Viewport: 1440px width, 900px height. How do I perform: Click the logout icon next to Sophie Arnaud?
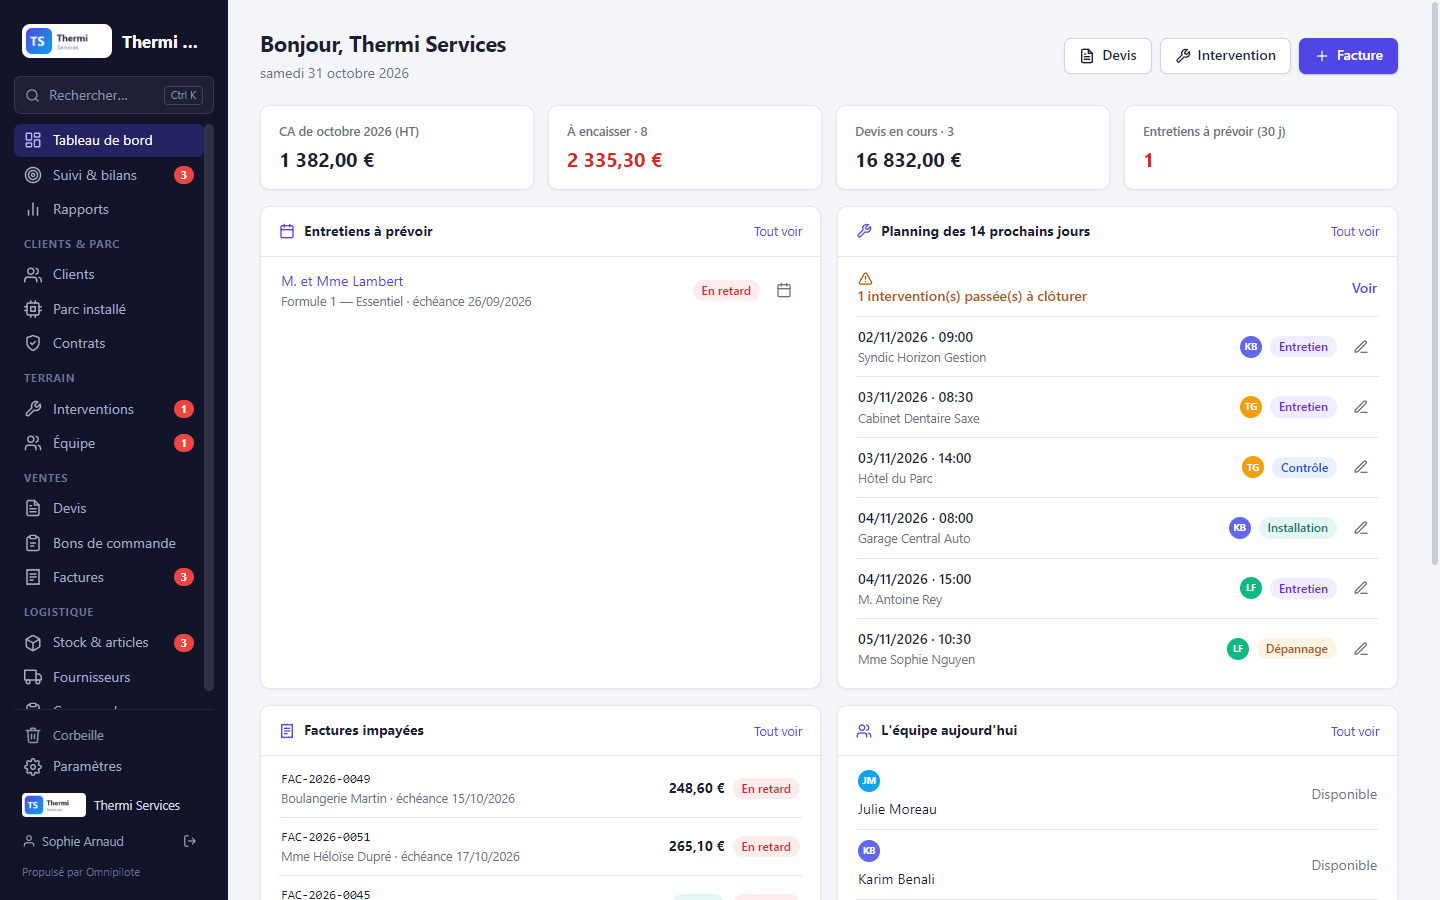[190, 841]
